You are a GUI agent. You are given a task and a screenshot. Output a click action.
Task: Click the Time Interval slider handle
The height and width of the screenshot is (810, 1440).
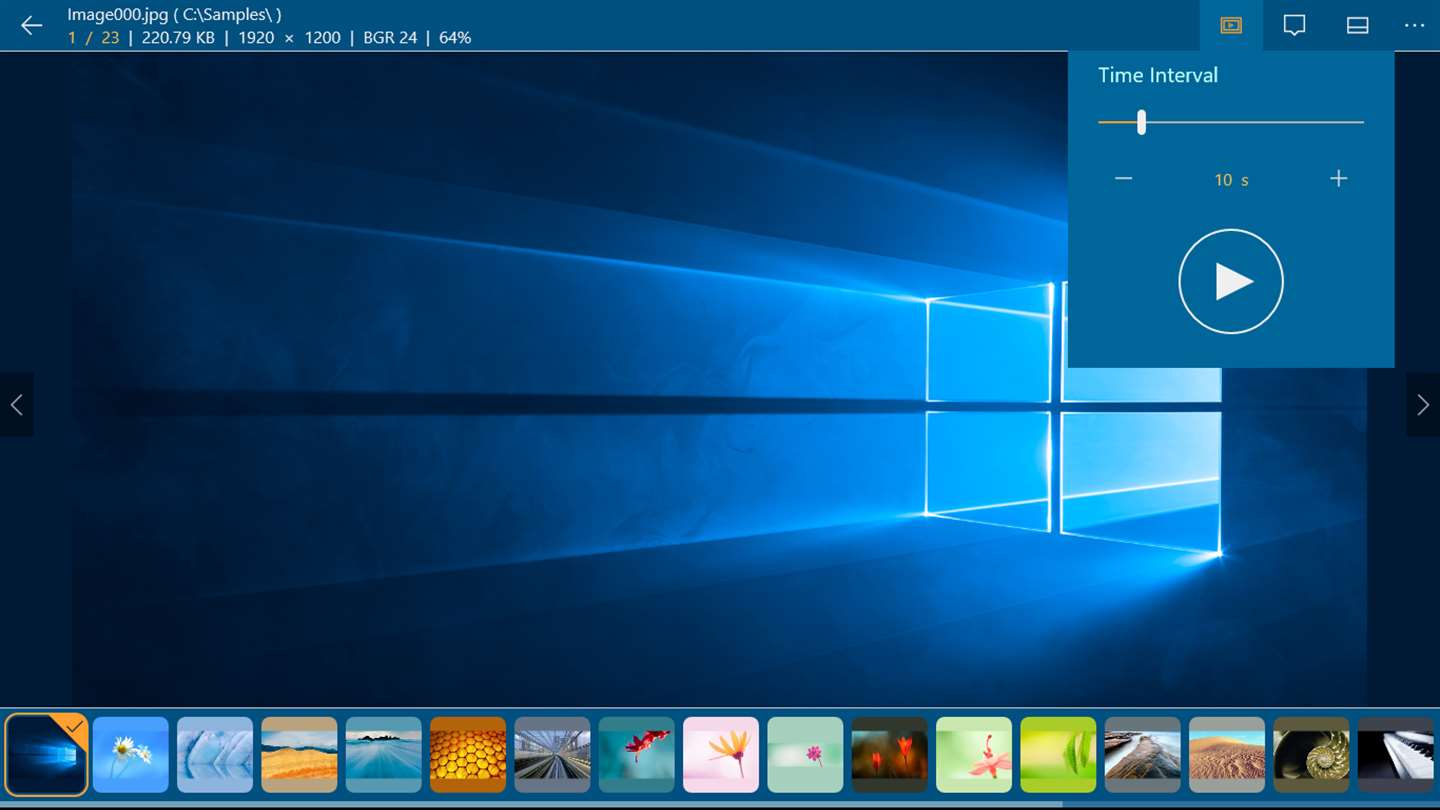[1141, 122]
